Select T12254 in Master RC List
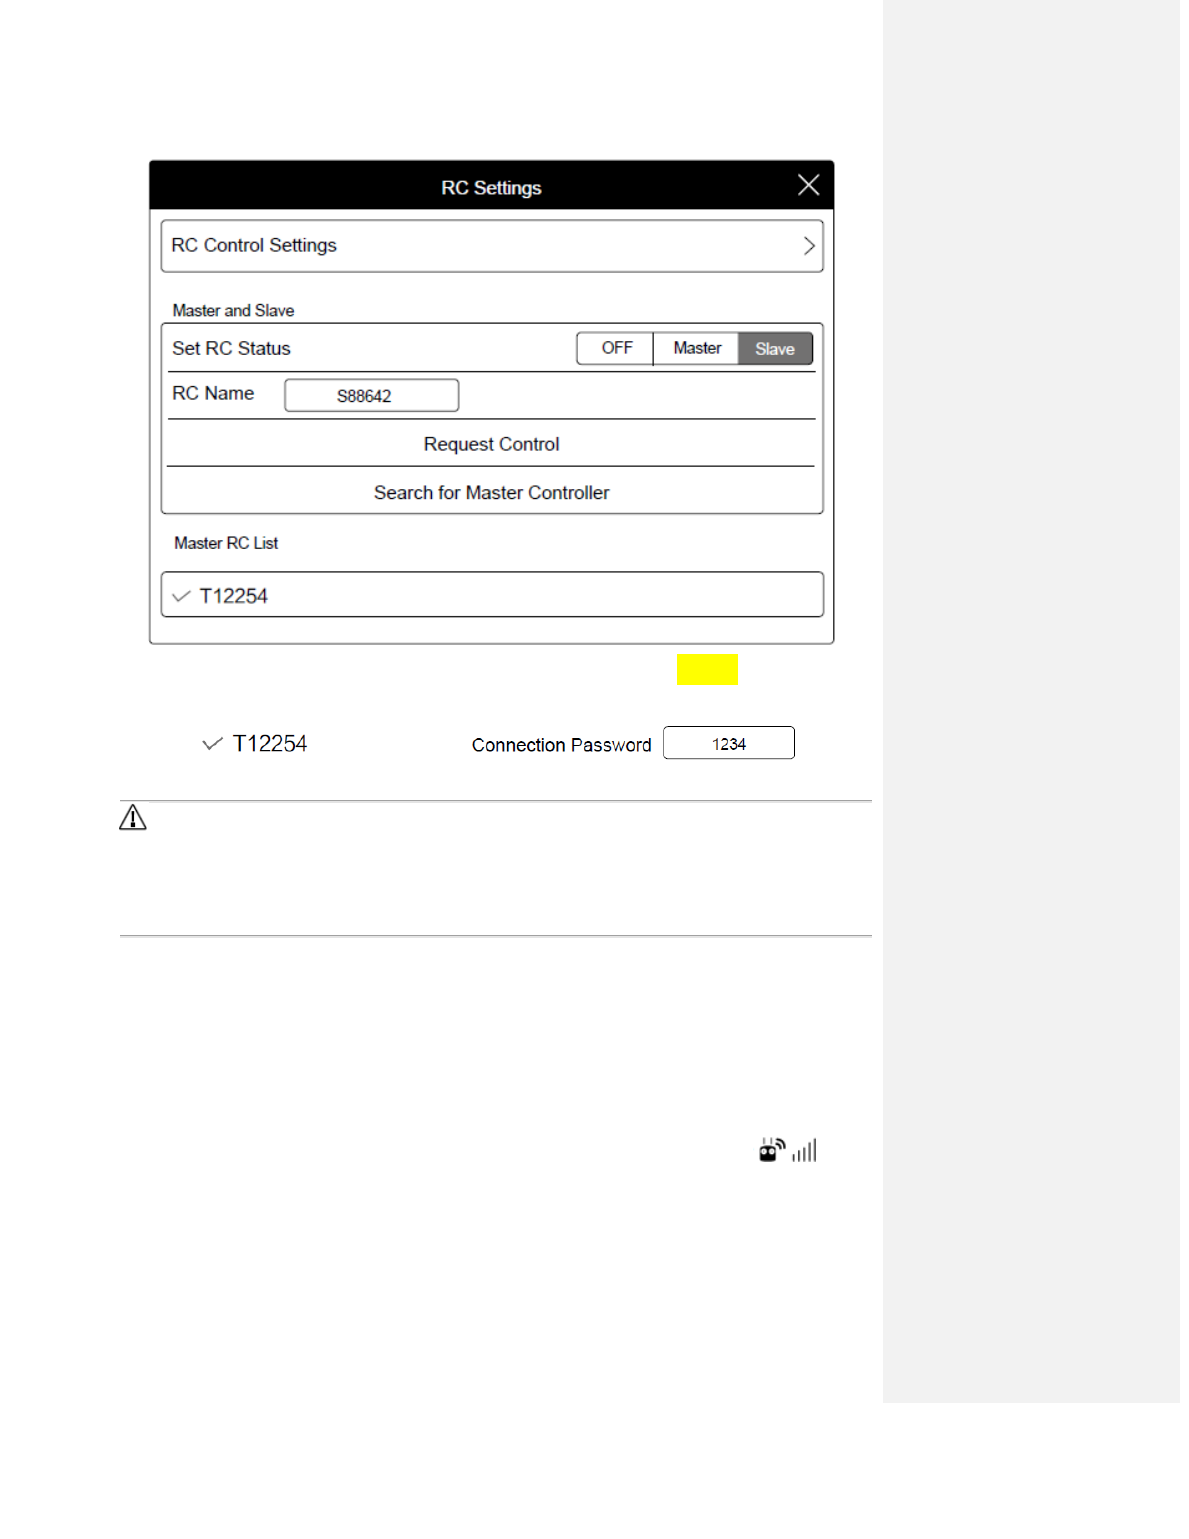 point(492,595)
